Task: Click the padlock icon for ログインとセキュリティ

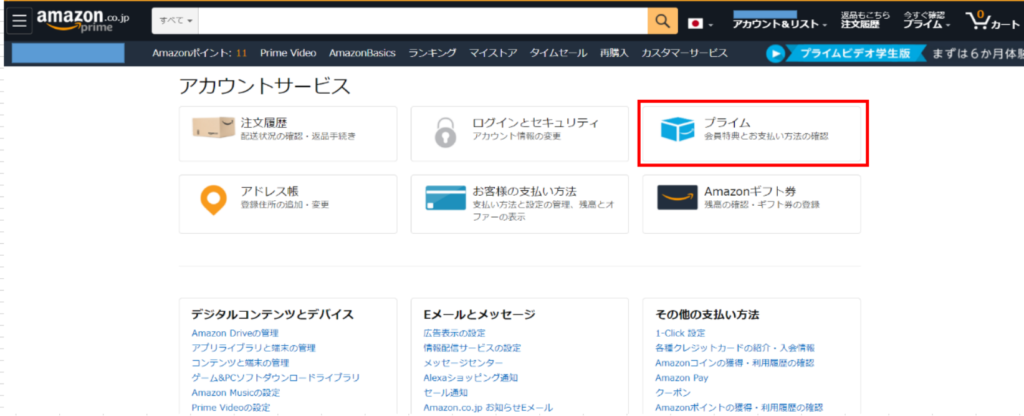Action: click(446, 132)
